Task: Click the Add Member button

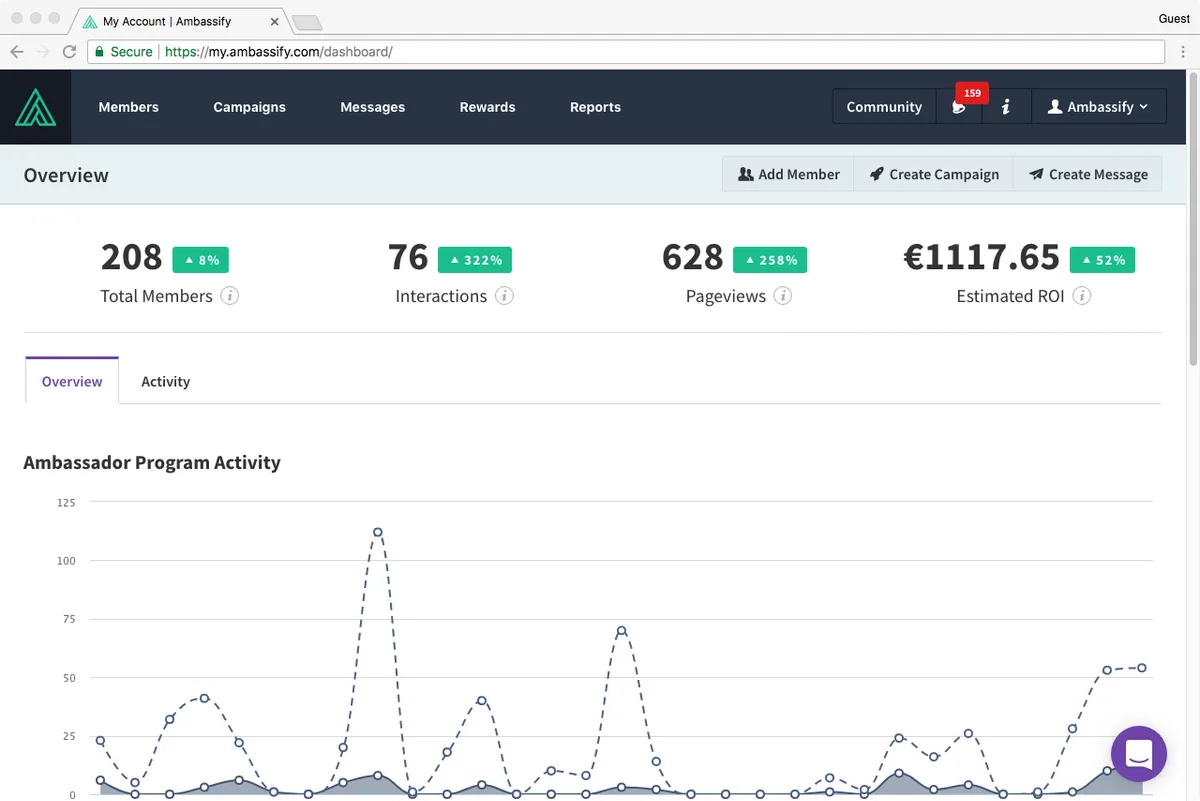Action: [788, 174]
